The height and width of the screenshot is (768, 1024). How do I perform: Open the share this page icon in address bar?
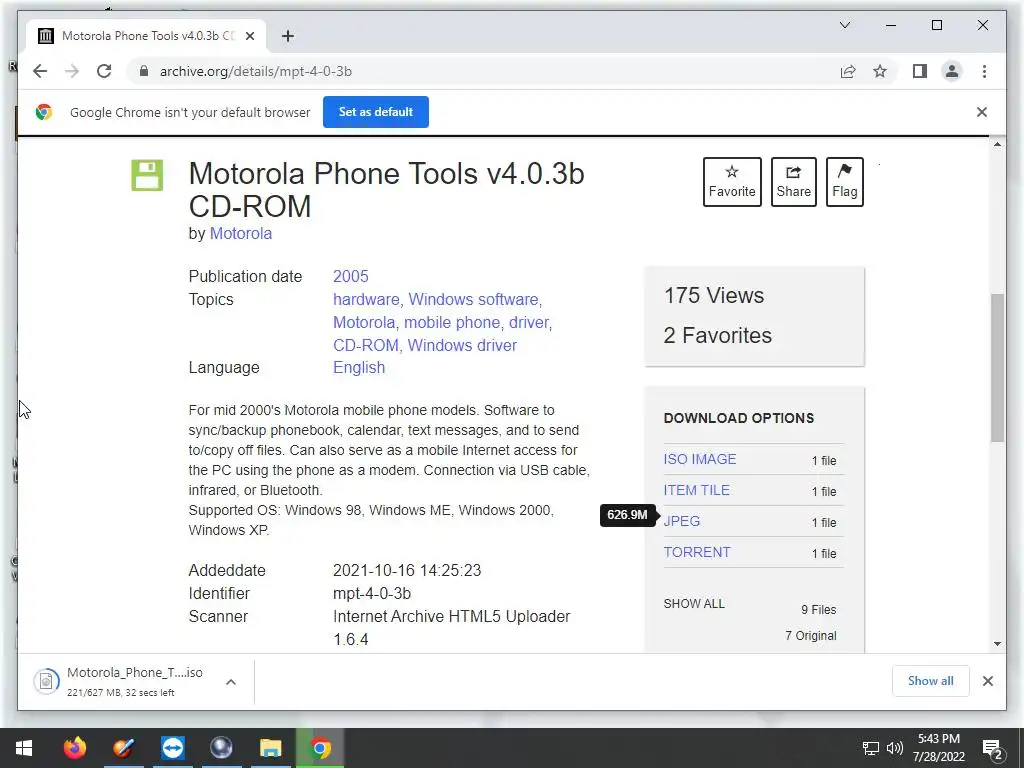click(848, 71)
